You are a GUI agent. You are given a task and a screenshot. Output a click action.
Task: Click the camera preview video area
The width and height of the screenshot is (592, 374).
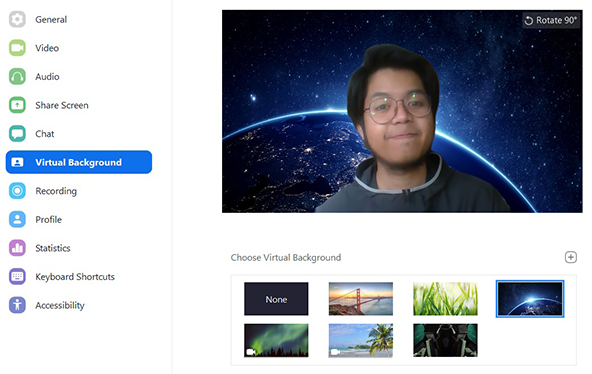pos(402,111)
